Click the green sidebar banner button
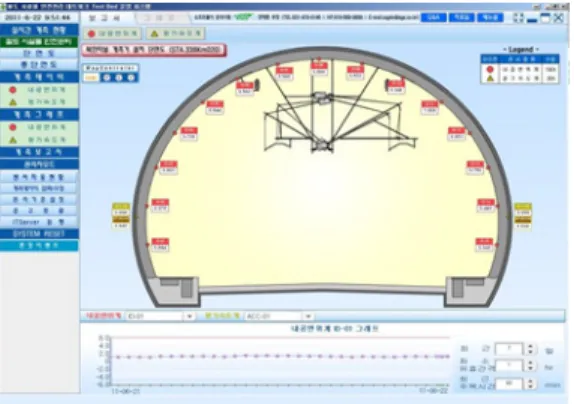The width and height of the screenshot is (574, 404). click(39, 42)
